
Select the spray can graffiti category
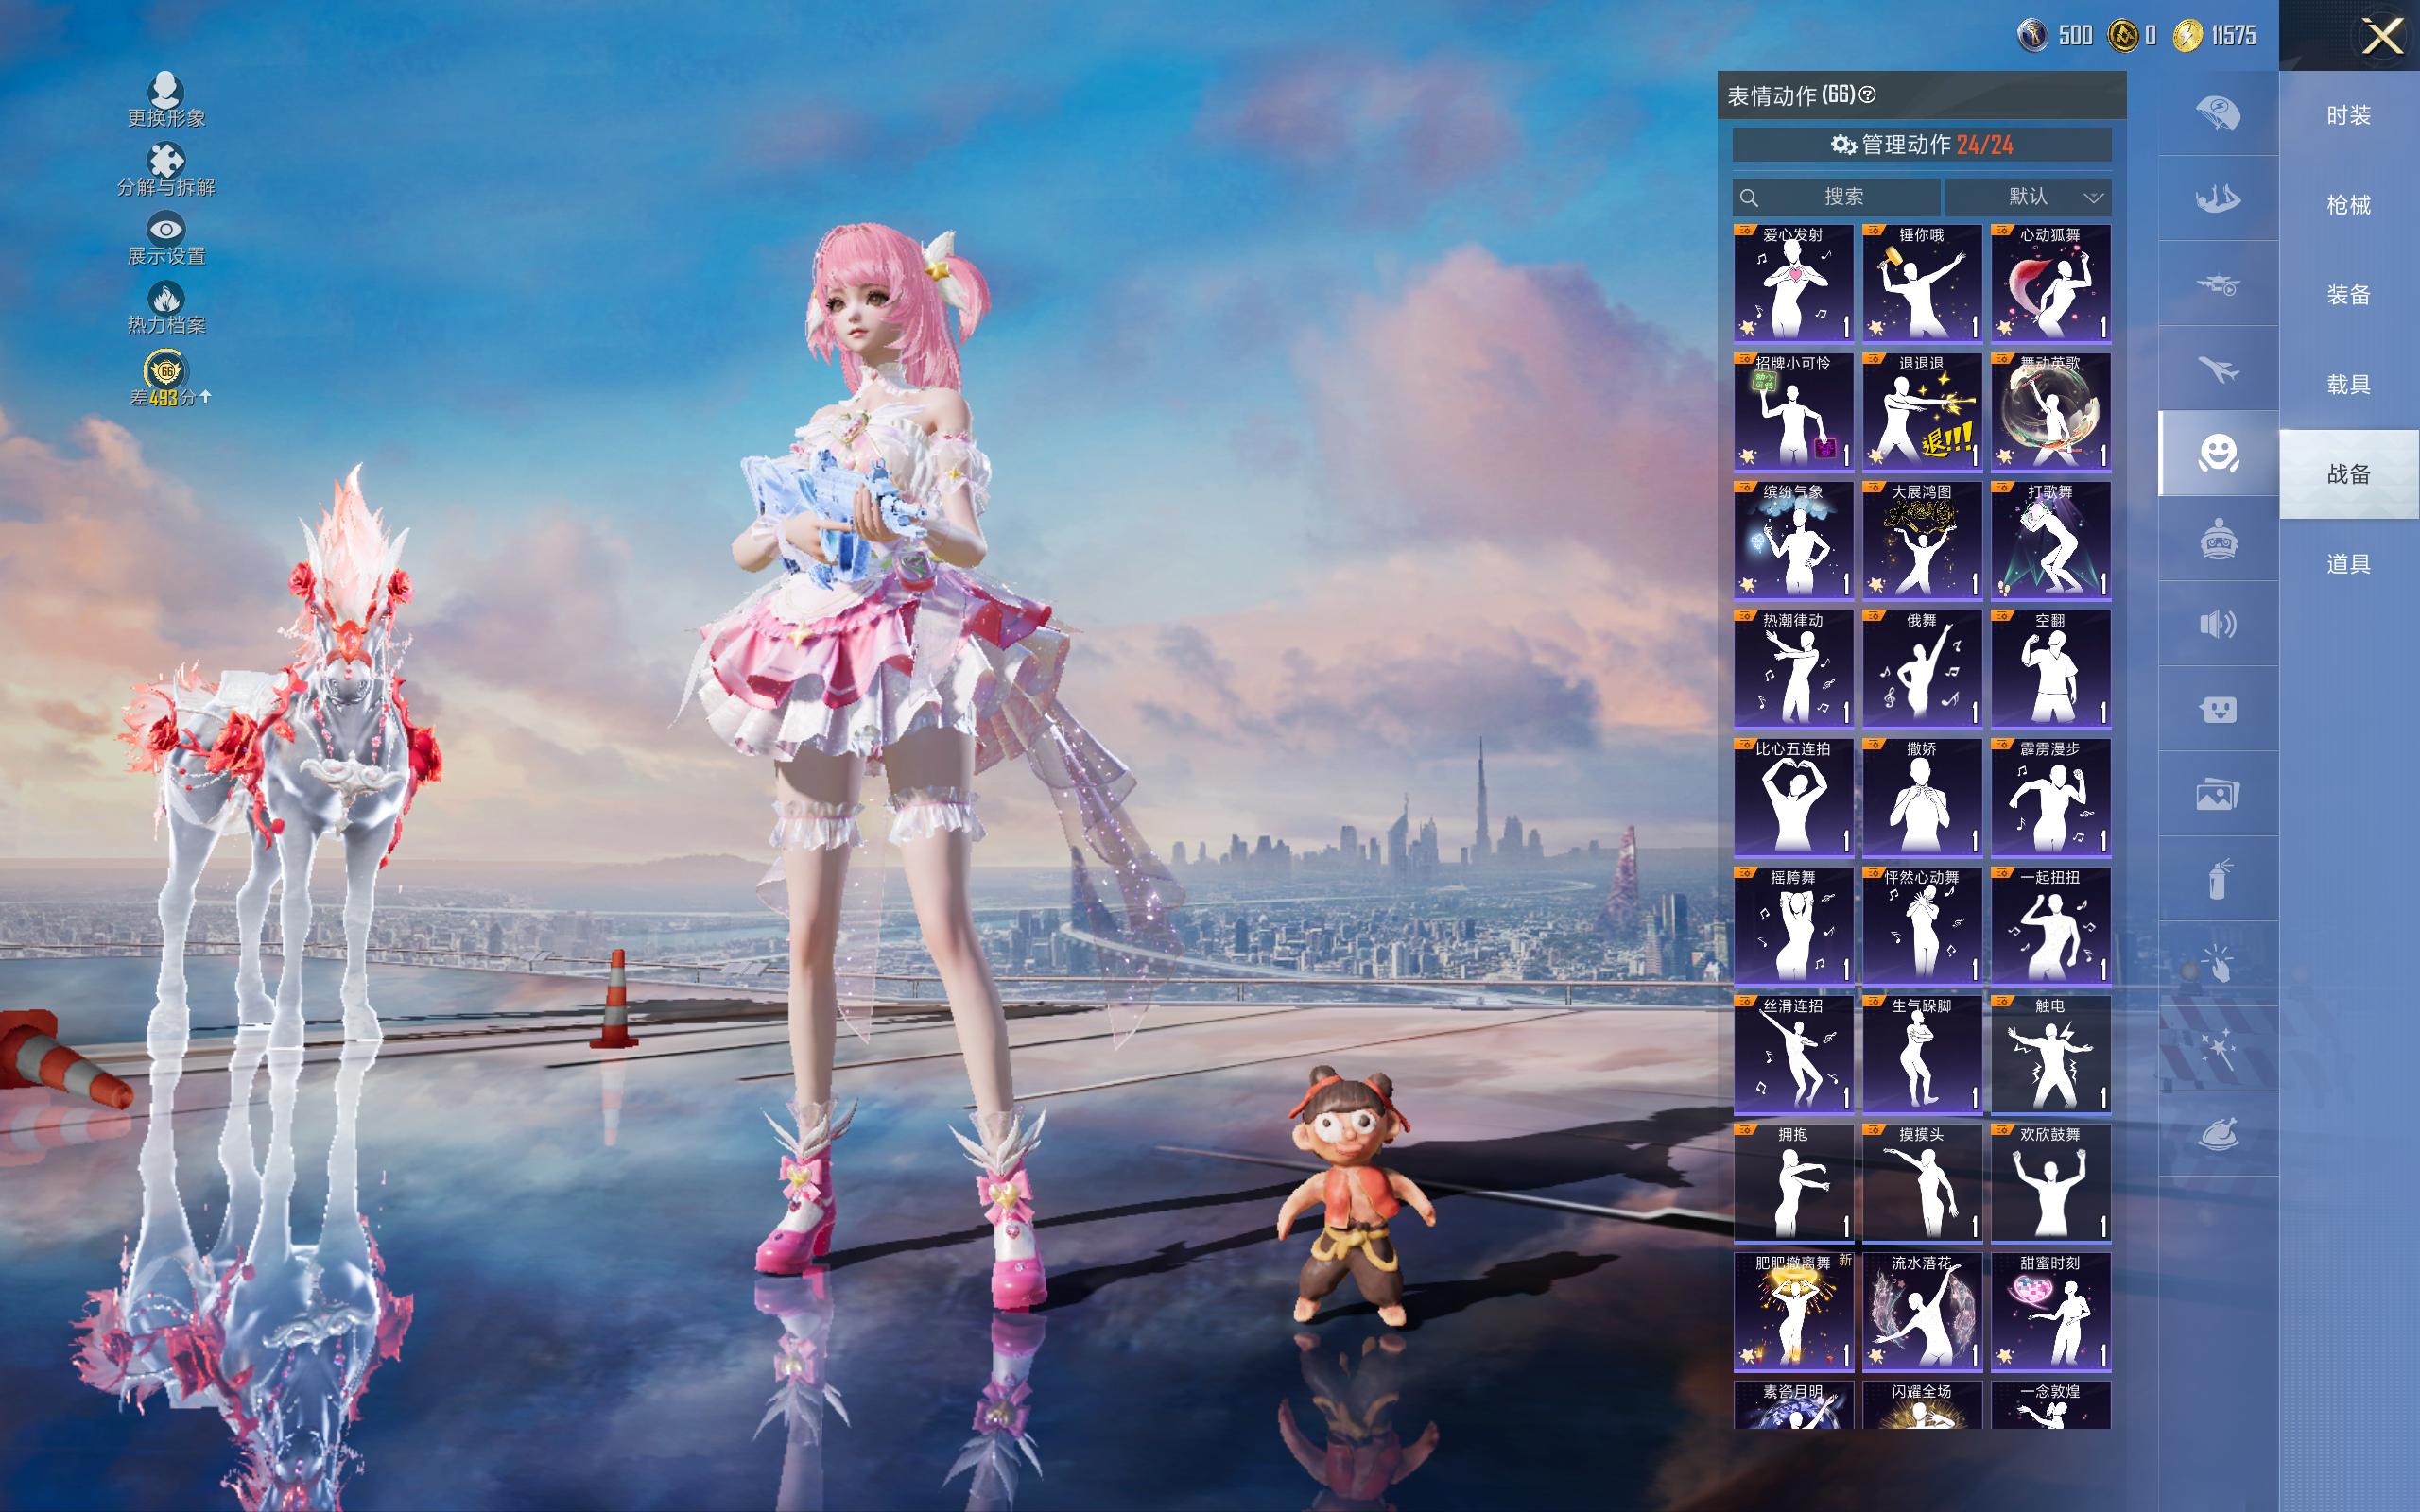[x=2217, y=880]
